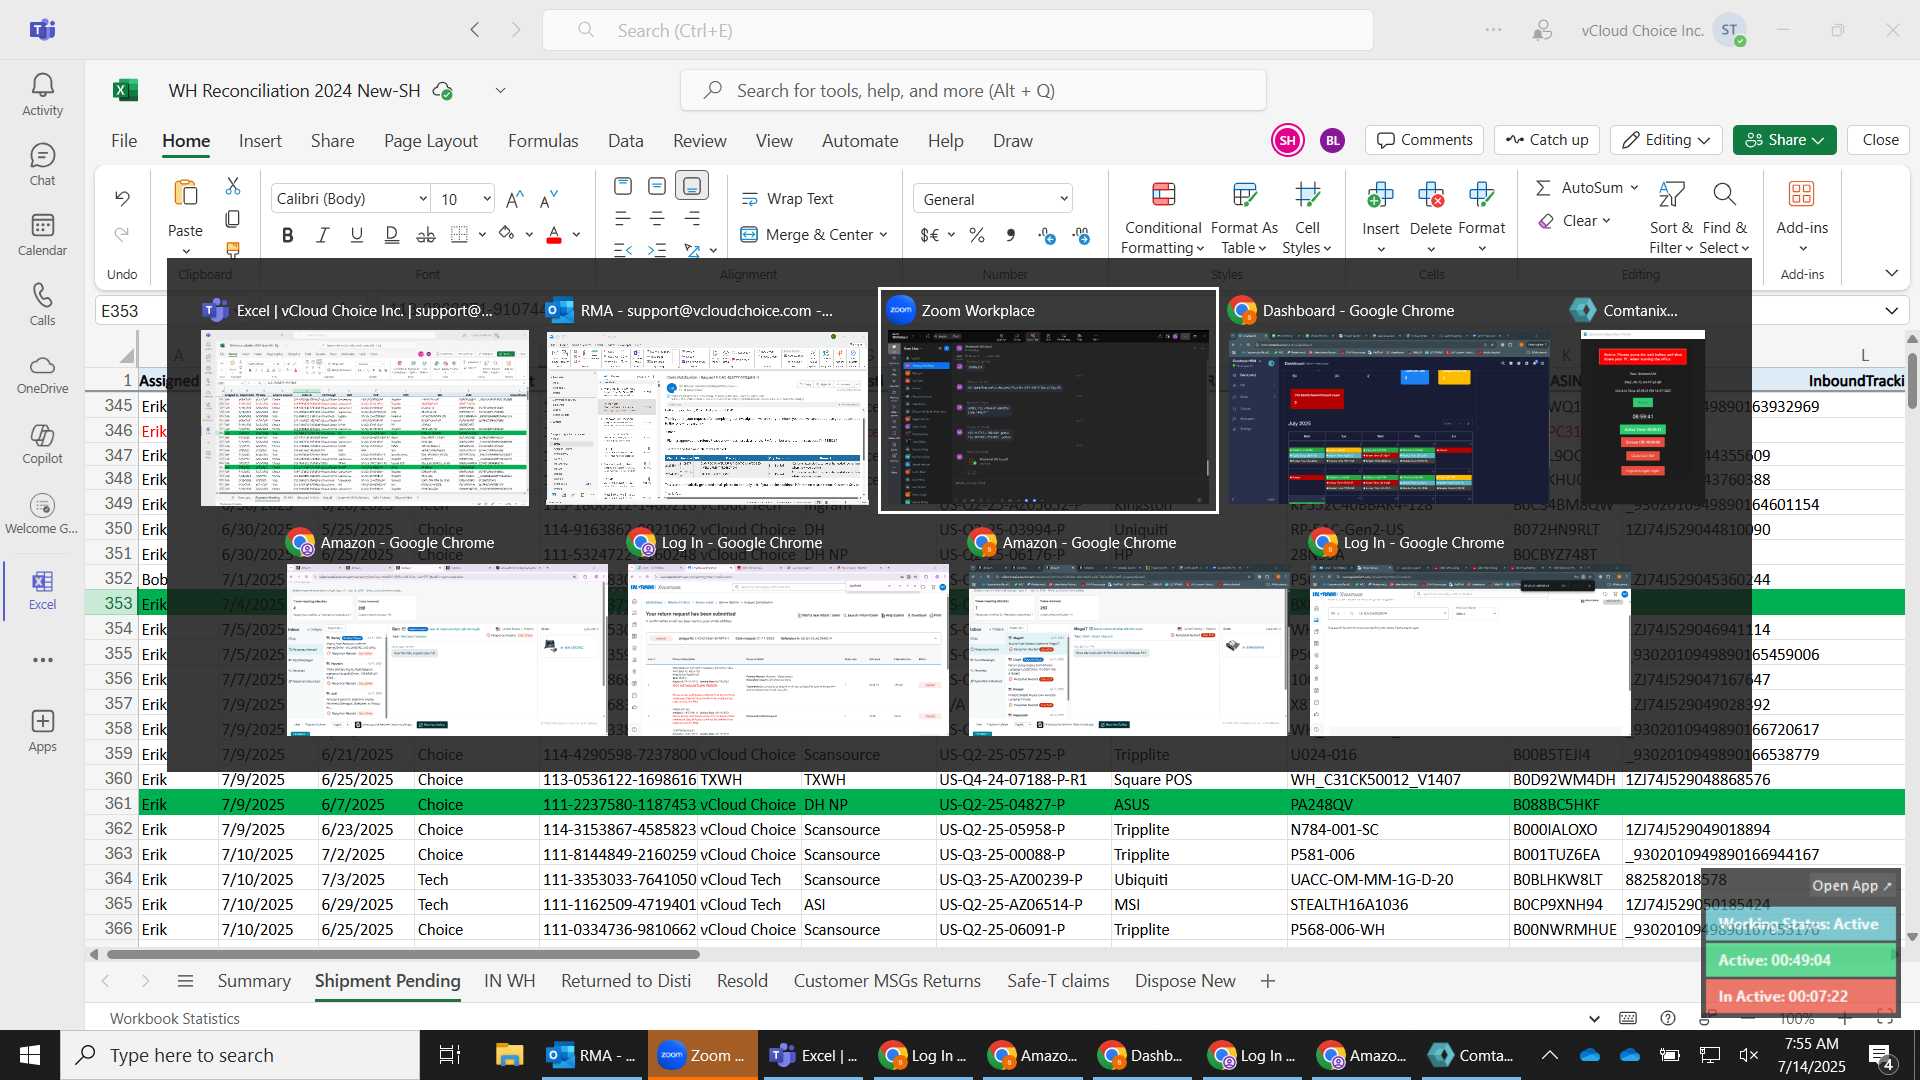Open Apps in Teams sidebar
Viewport: 1920px width, 1080px height.
(42, 731)
